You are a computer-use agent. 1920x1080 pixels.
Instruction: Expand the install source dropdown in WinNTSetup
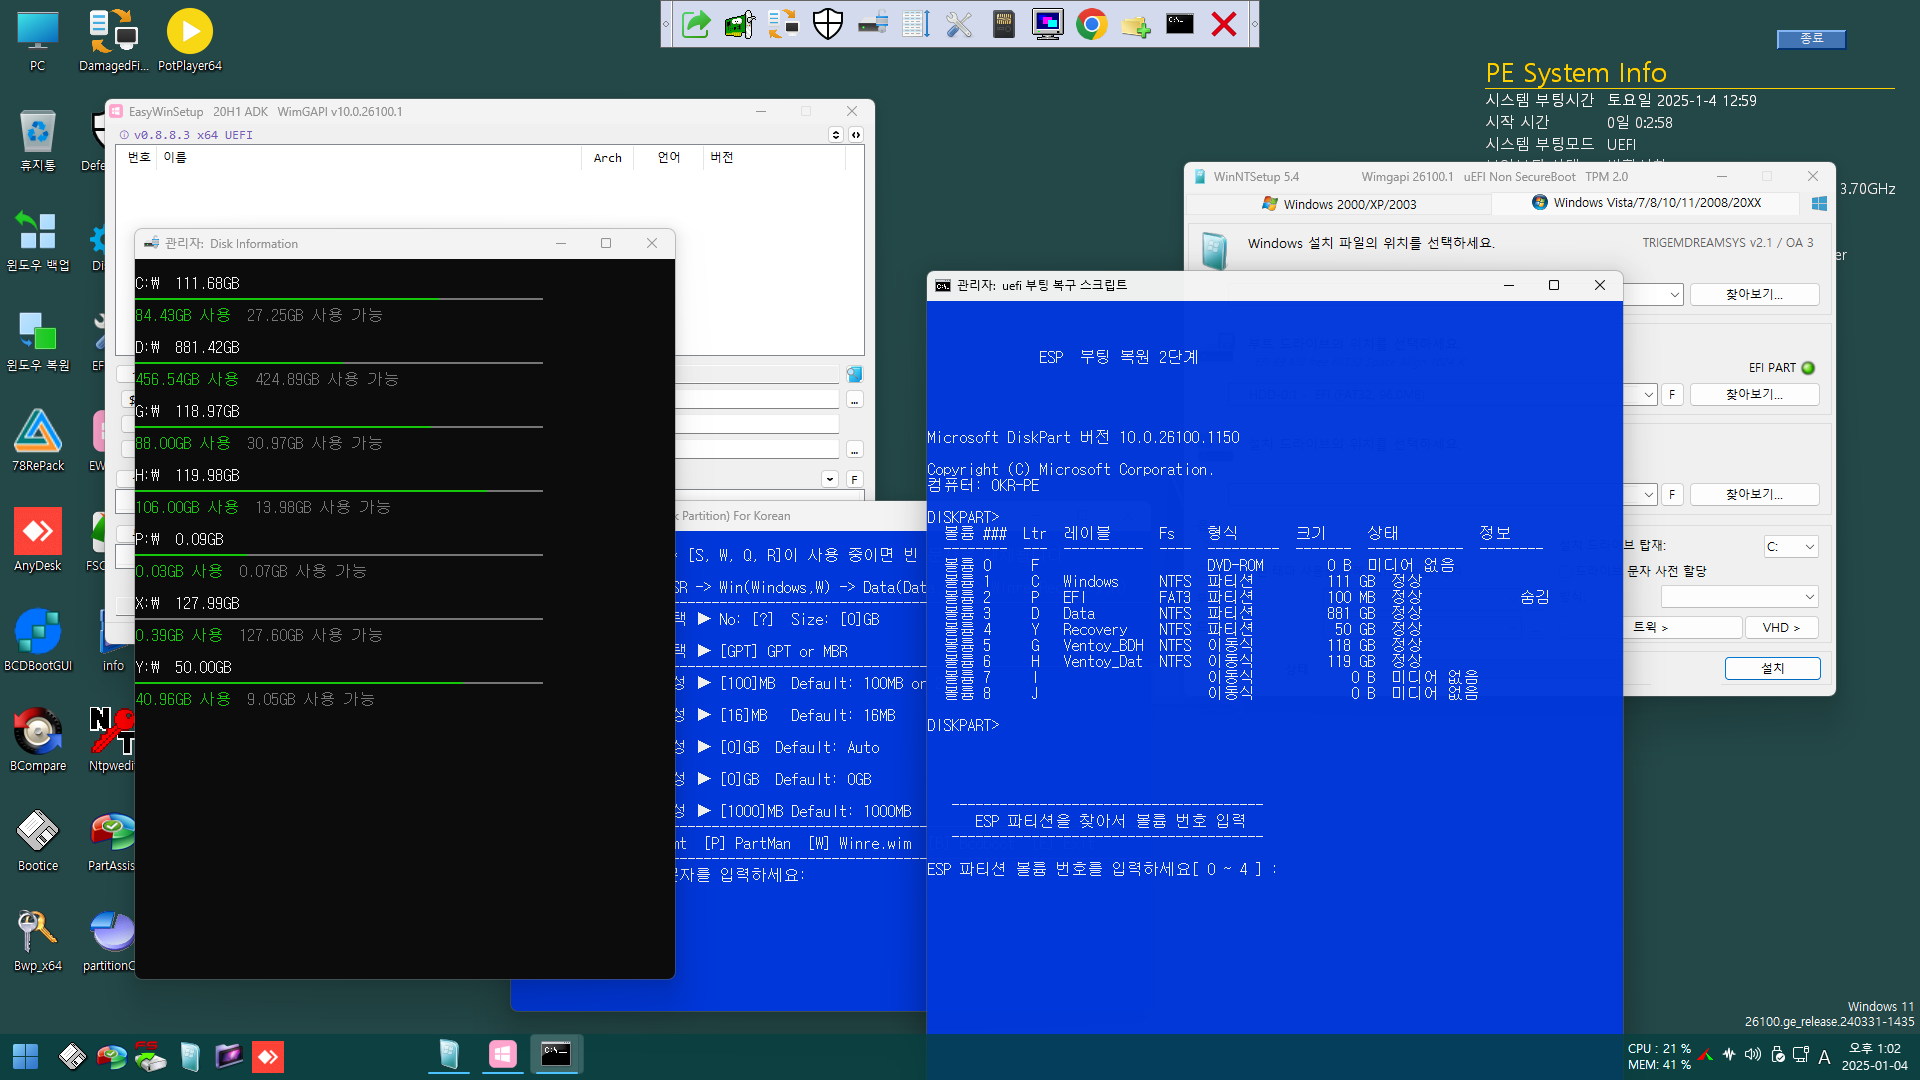coord(1674,294)
